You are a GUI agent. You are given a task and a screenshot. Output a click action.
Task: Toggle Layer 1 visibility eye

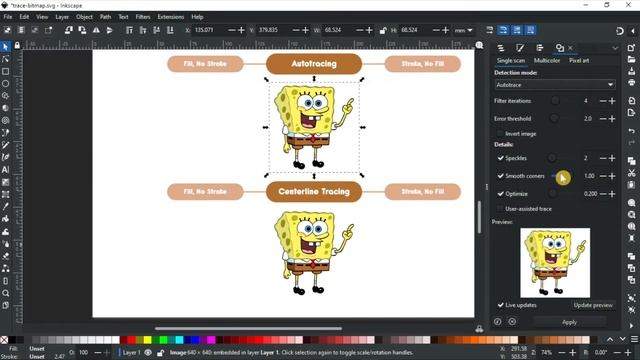[148, 353]
